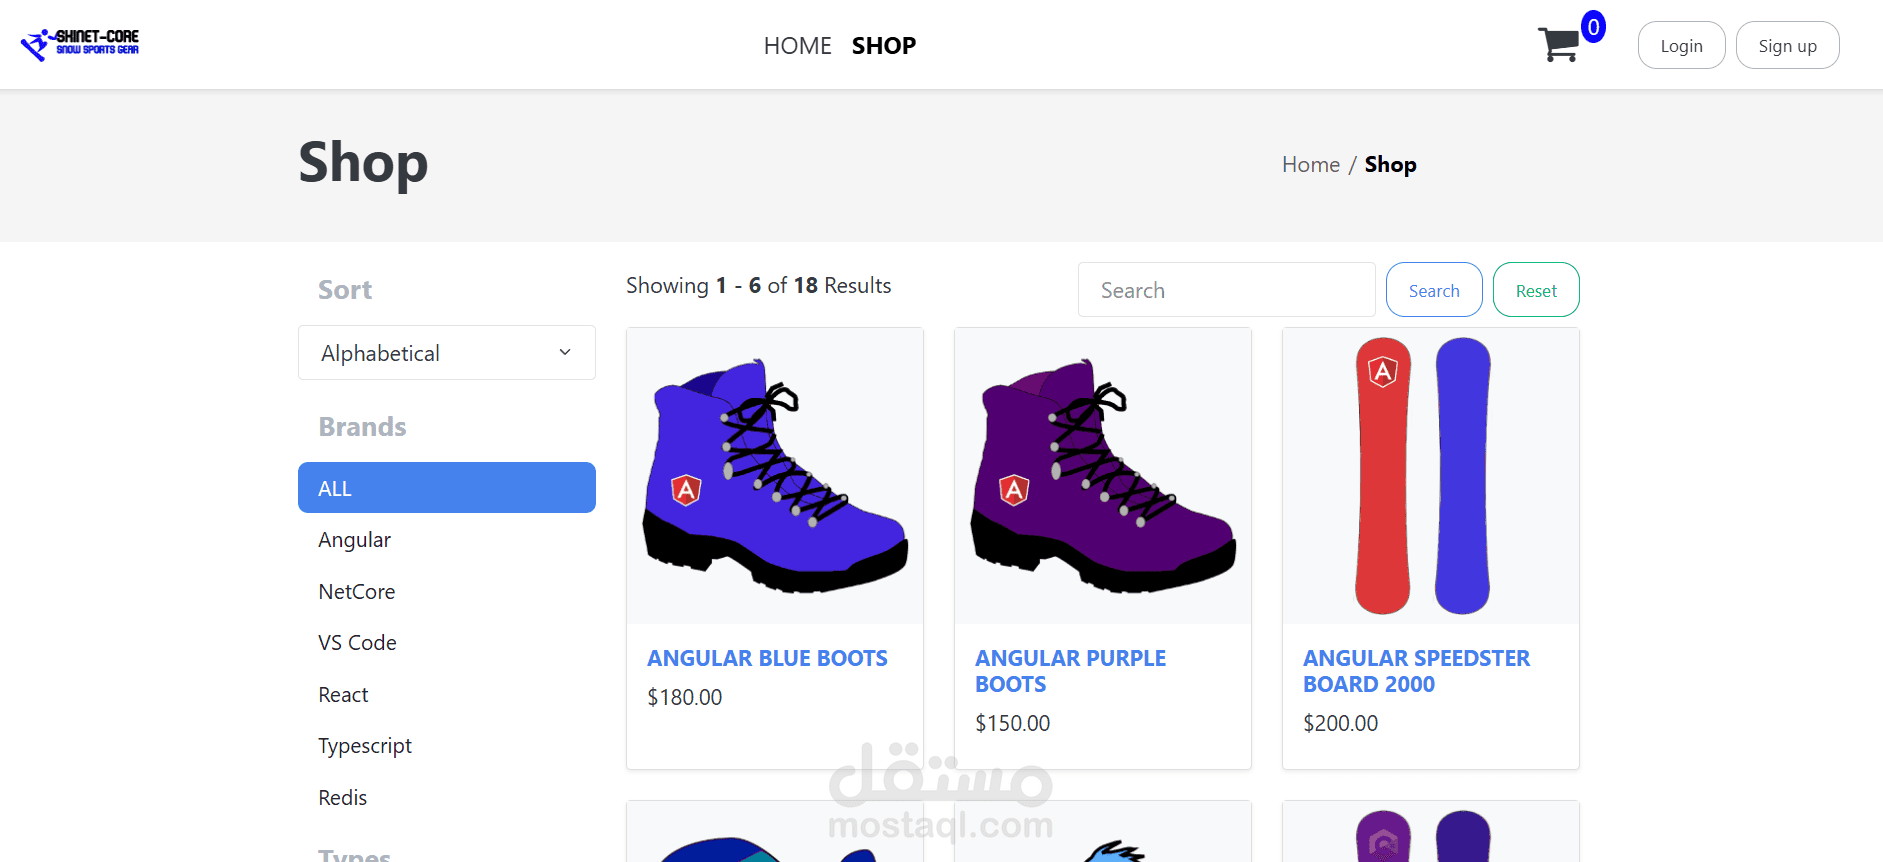Choose the VS Code brand filter
The width and height of the screenshot is (1883, 862).
[x=357, y=643]
